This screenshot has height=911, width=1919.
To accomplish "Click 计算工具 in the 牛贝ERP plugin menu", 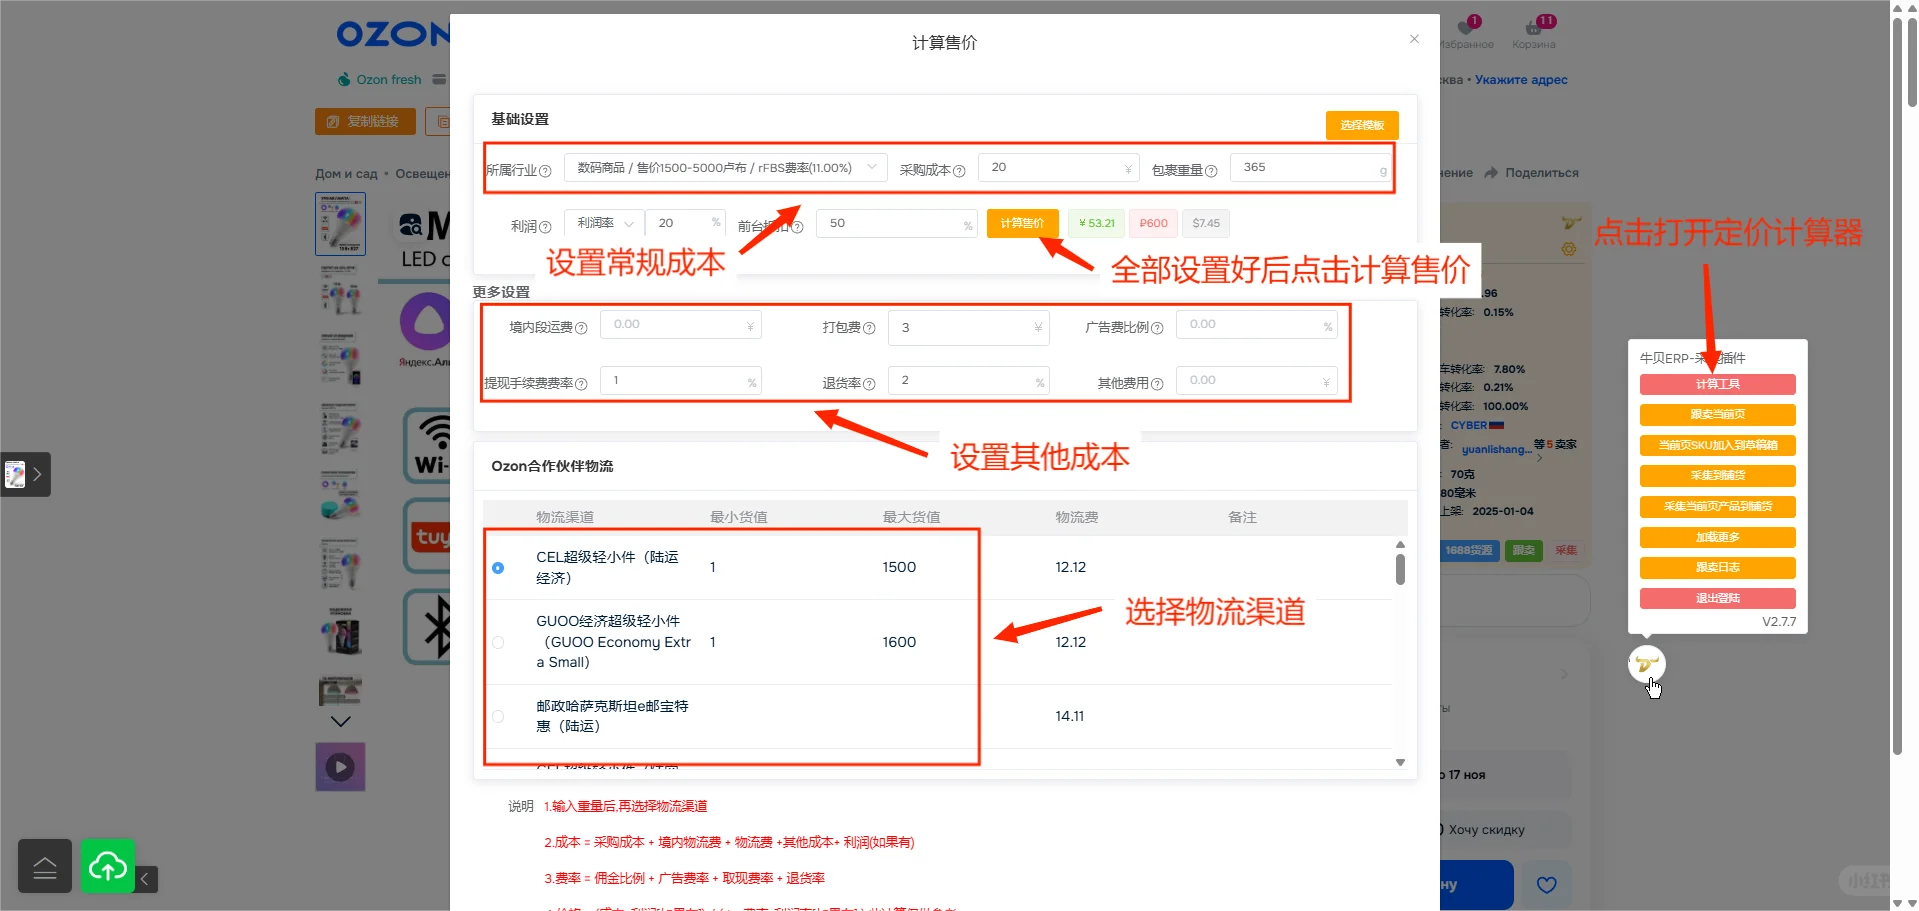I will coord(1717,384).
